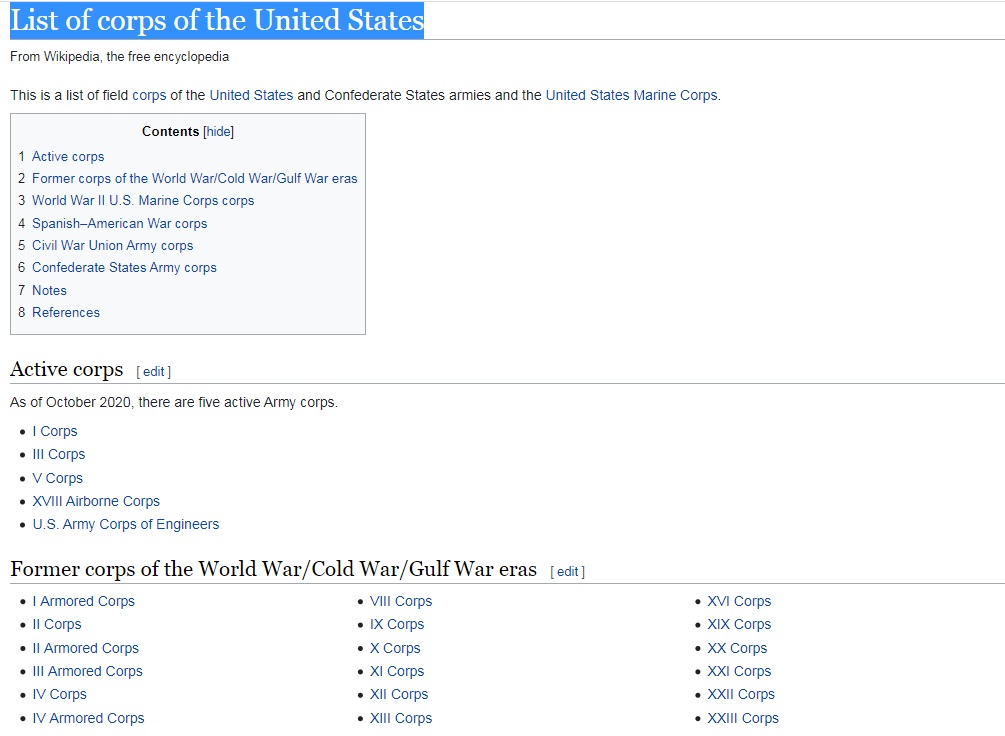Open the VIII Corps link
The width and height of the screenshot is (1005, 736).
pyautogui.click(x=401, y=601)
